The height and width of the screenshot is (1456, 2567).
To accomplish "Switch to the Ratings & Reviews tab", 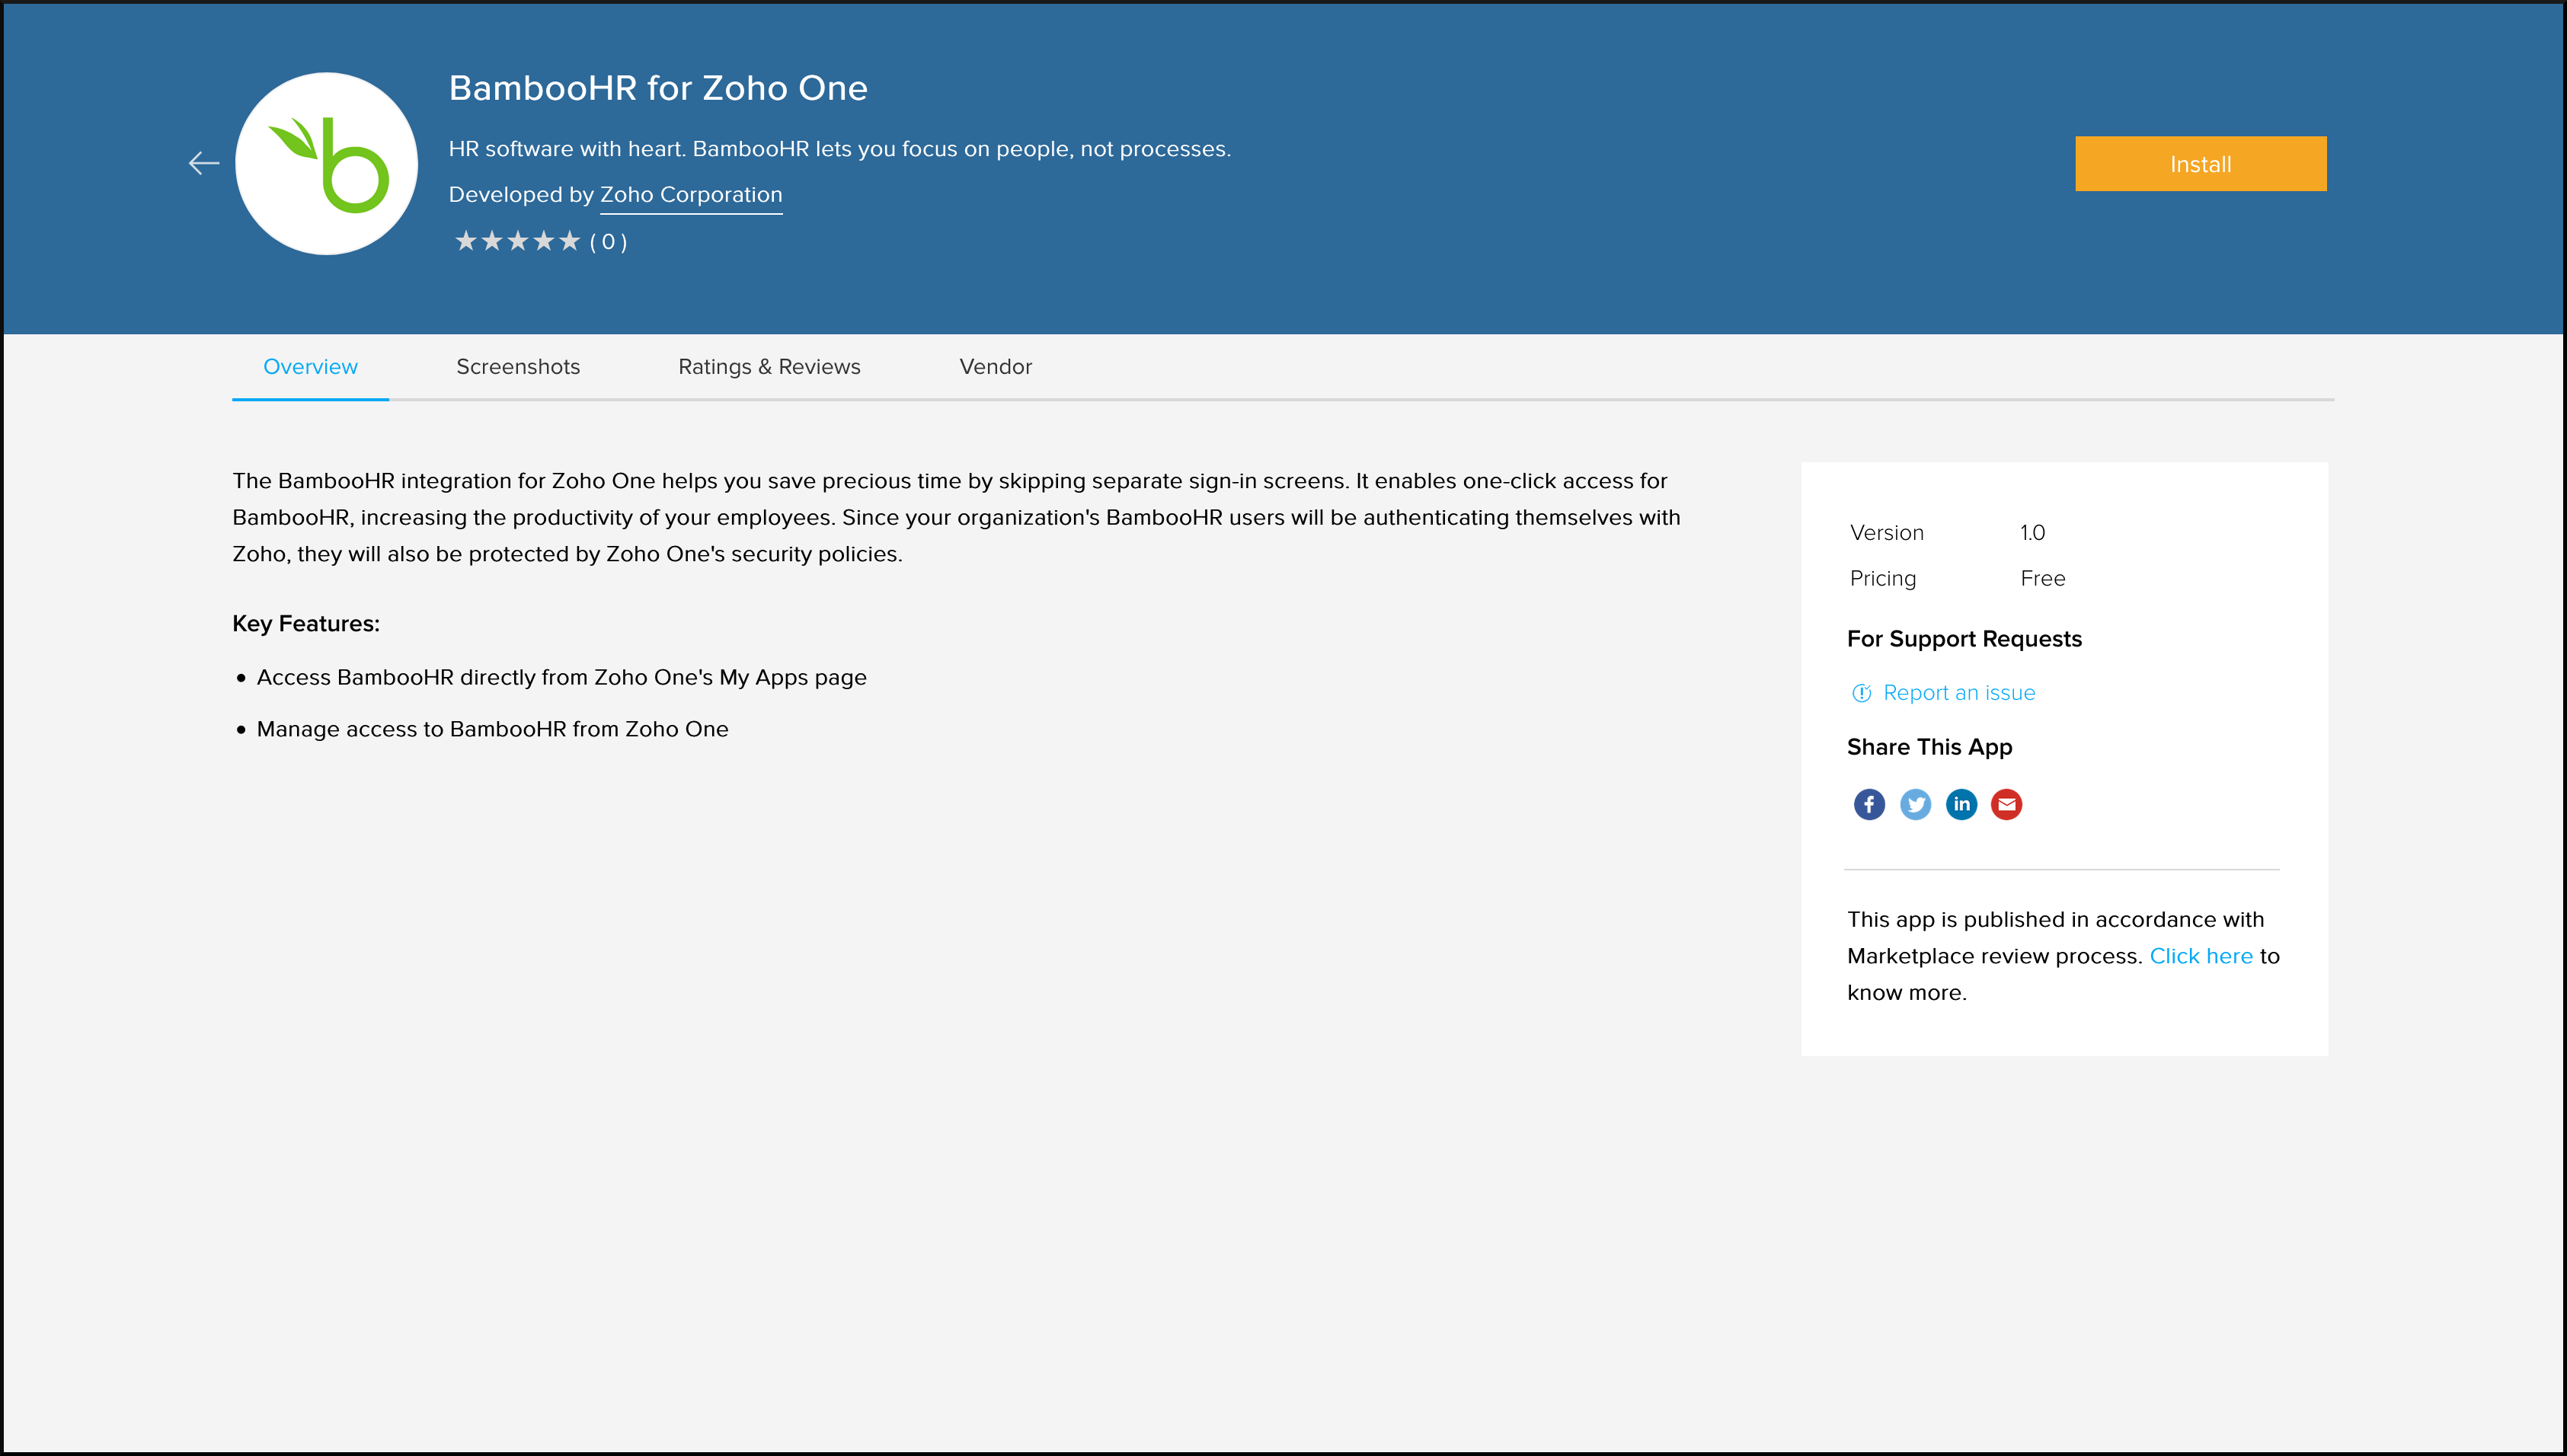I will pos(767,366).
